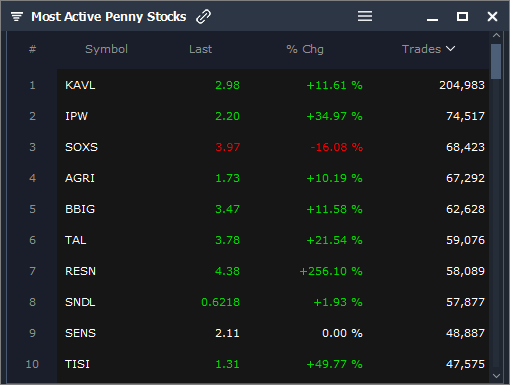Screen dimensions: 510x385
Task: Select the KAVL symbol row
Action: 273,85
